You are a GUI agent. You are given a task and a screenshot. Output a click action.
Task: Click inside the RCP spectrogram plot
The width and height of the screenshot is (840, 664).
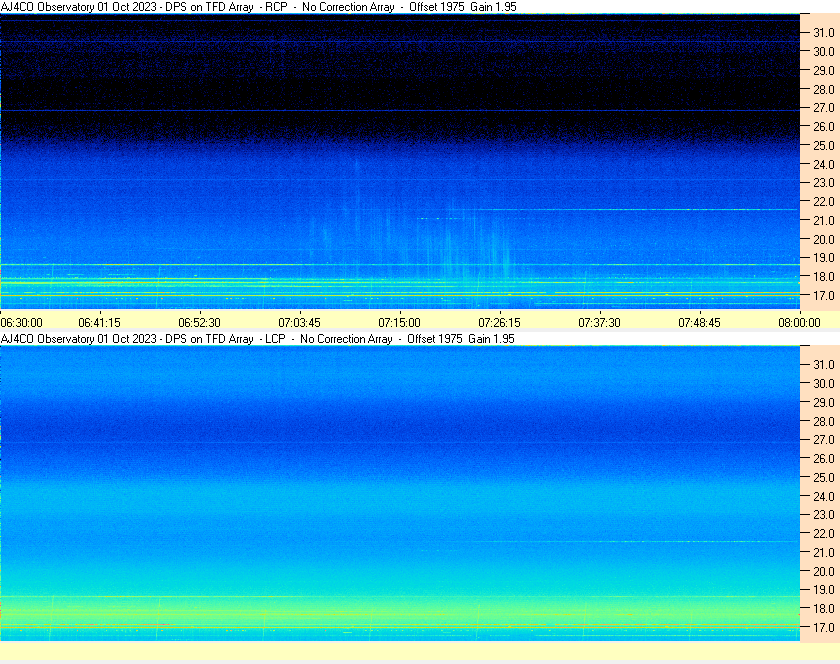[400, 161]
